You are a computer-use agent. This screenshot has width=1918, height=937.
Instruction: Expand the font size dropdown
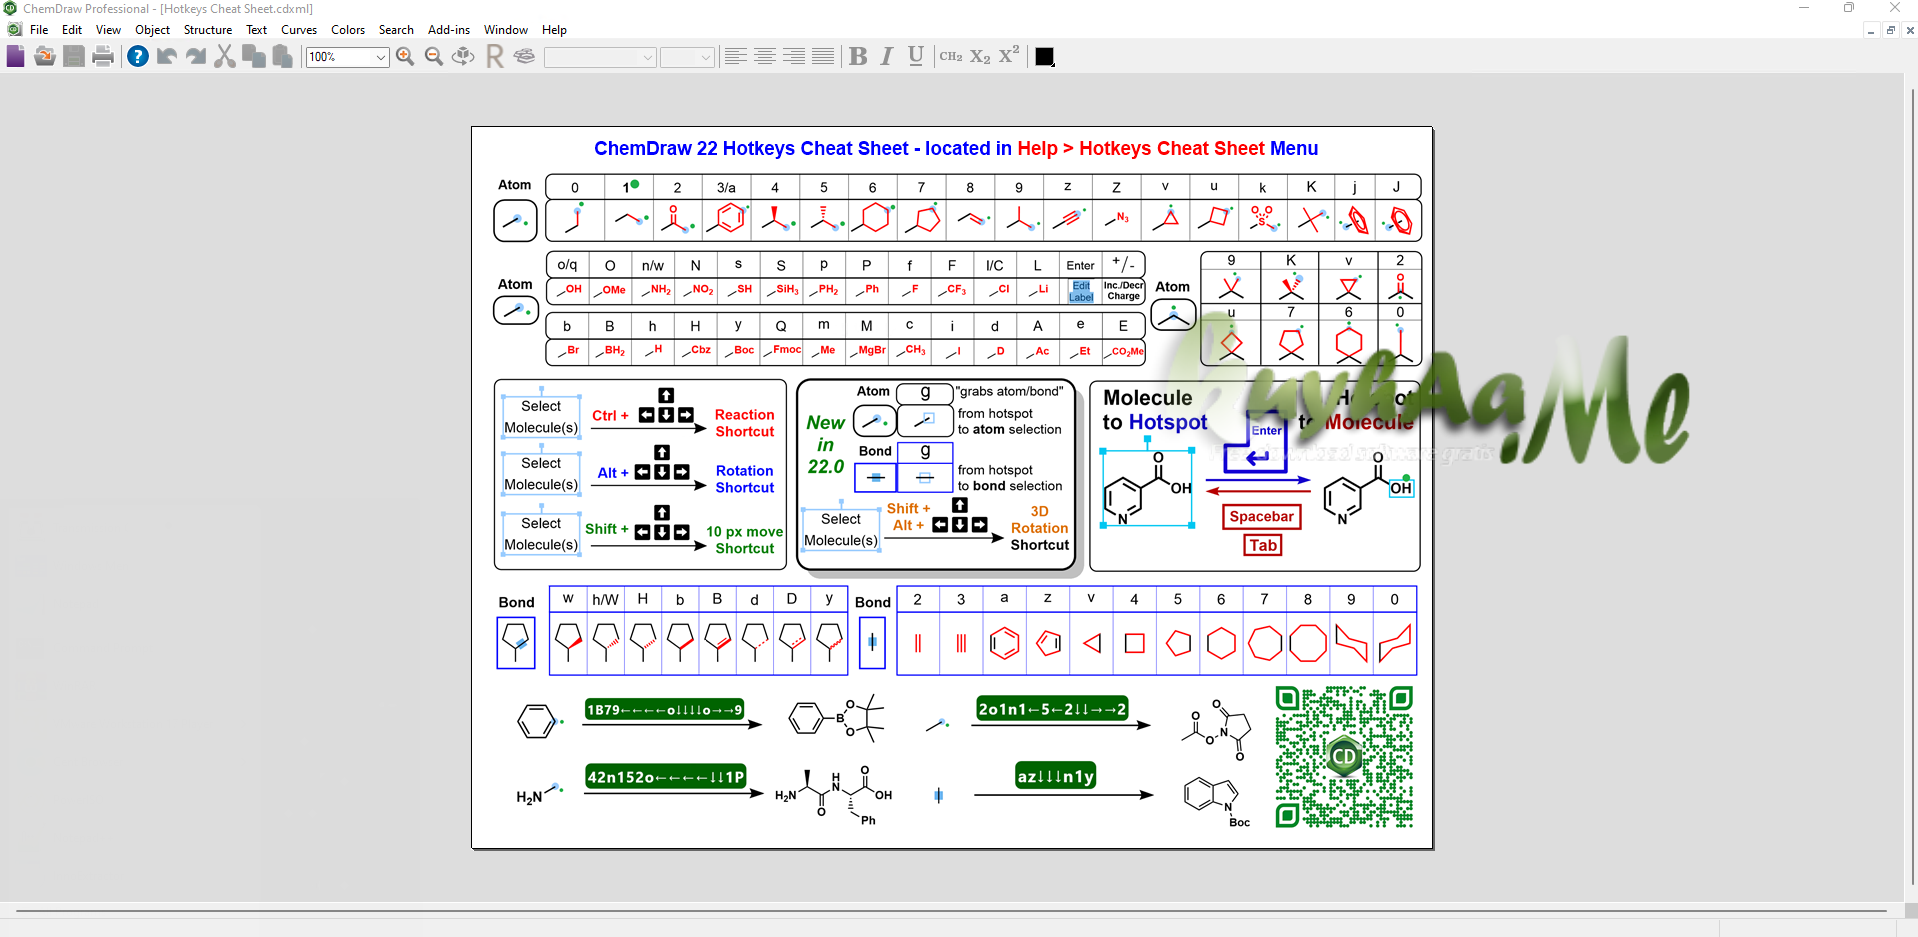click(706, 57)
